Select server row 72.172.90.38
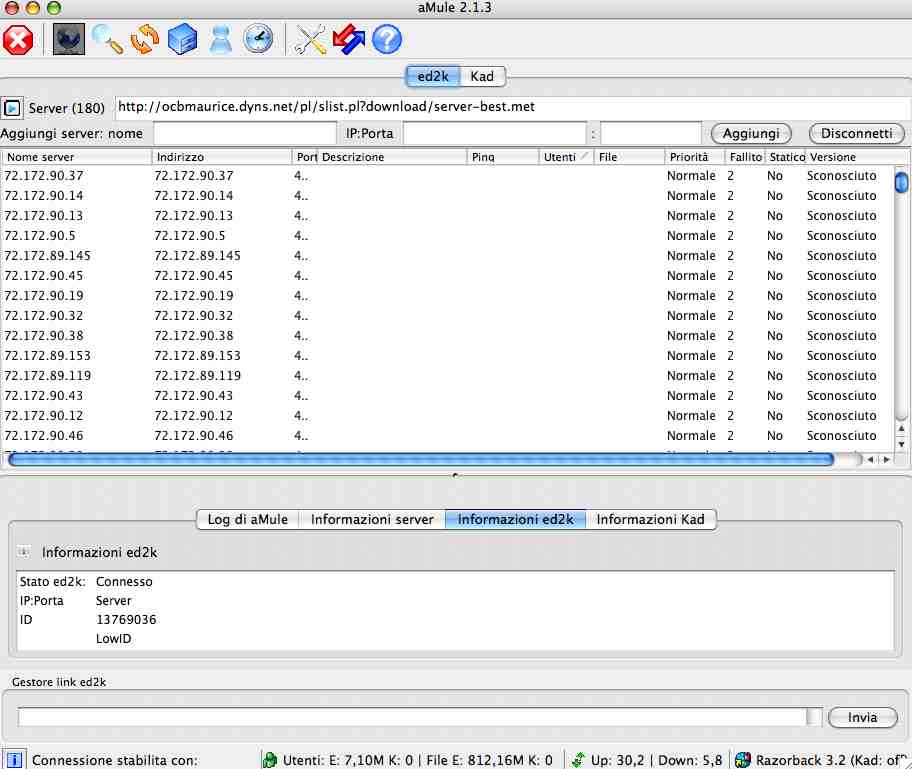912x769 pixels. [447, 336]
